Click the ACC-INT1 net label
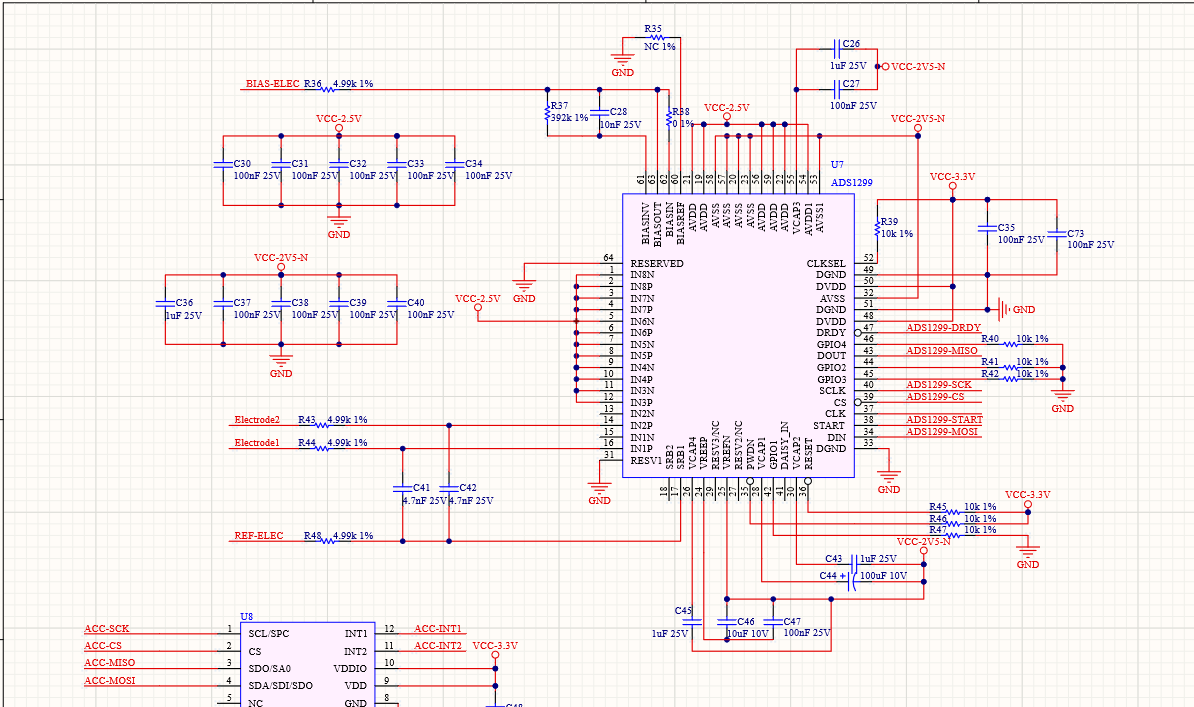The image size is (1194, 707). coord(438,629)
